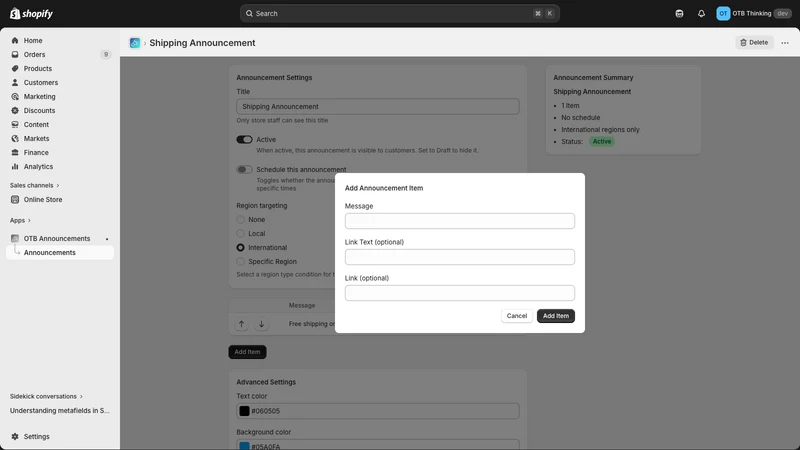Click app icon in breadcrumb header

click(x=135, y=43)
